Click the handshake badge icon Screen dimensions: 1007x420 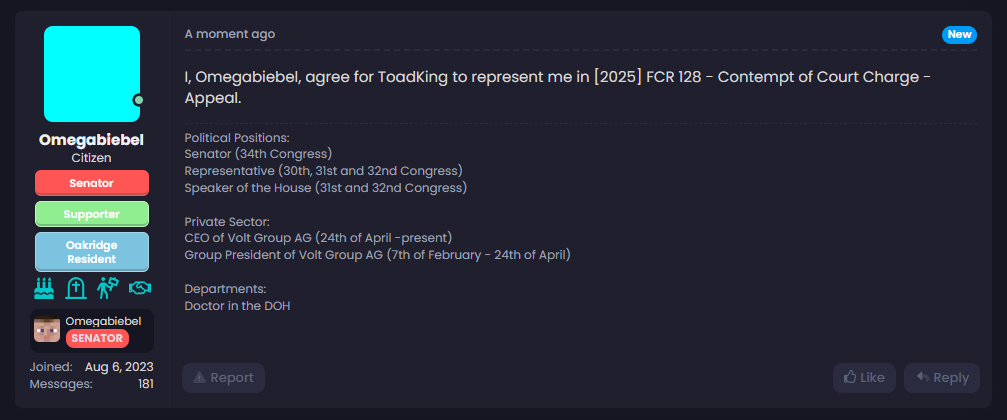(139, 289)
